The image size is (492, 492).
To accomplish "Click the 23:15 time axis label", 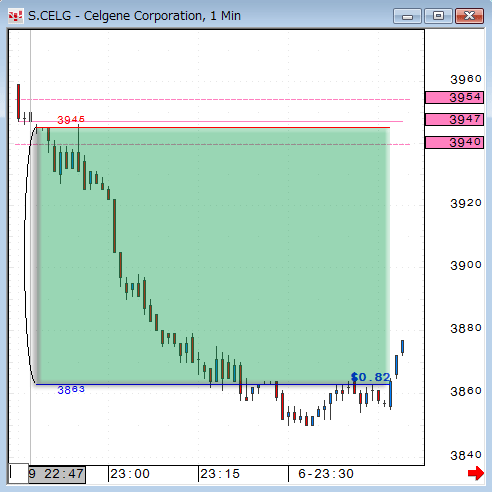I will pos(220,474).
